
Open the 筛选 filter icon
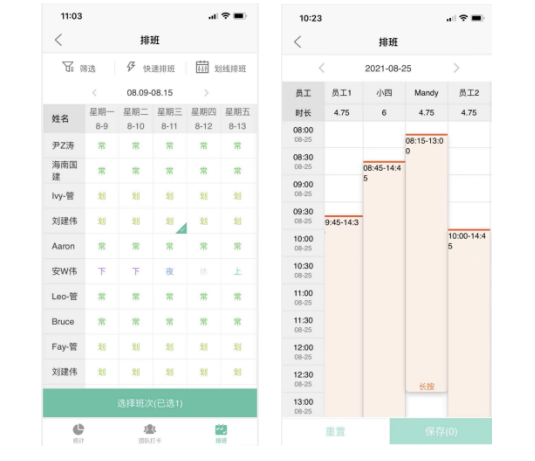(68, 67)
